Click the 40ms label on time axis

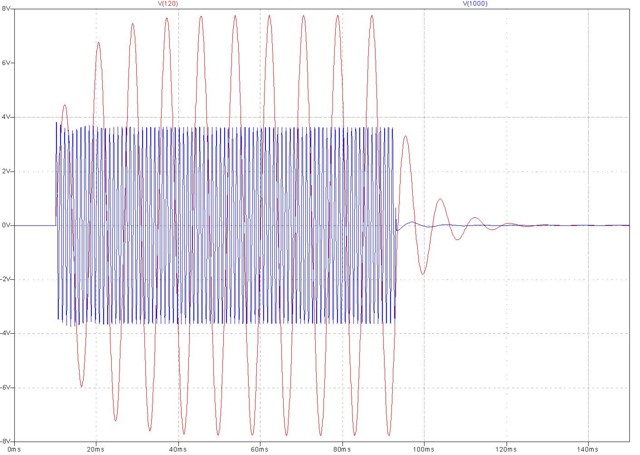(x=178, y=449)
